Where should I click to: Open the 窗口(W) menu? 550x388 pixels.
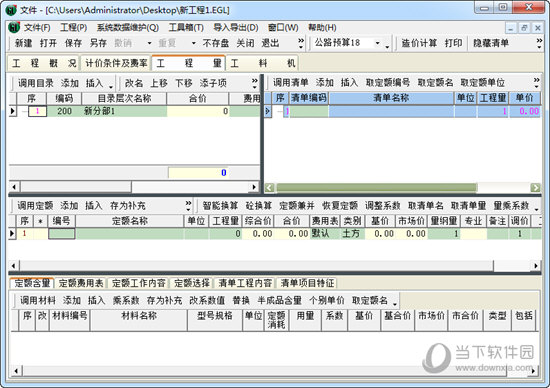[283, 27]
